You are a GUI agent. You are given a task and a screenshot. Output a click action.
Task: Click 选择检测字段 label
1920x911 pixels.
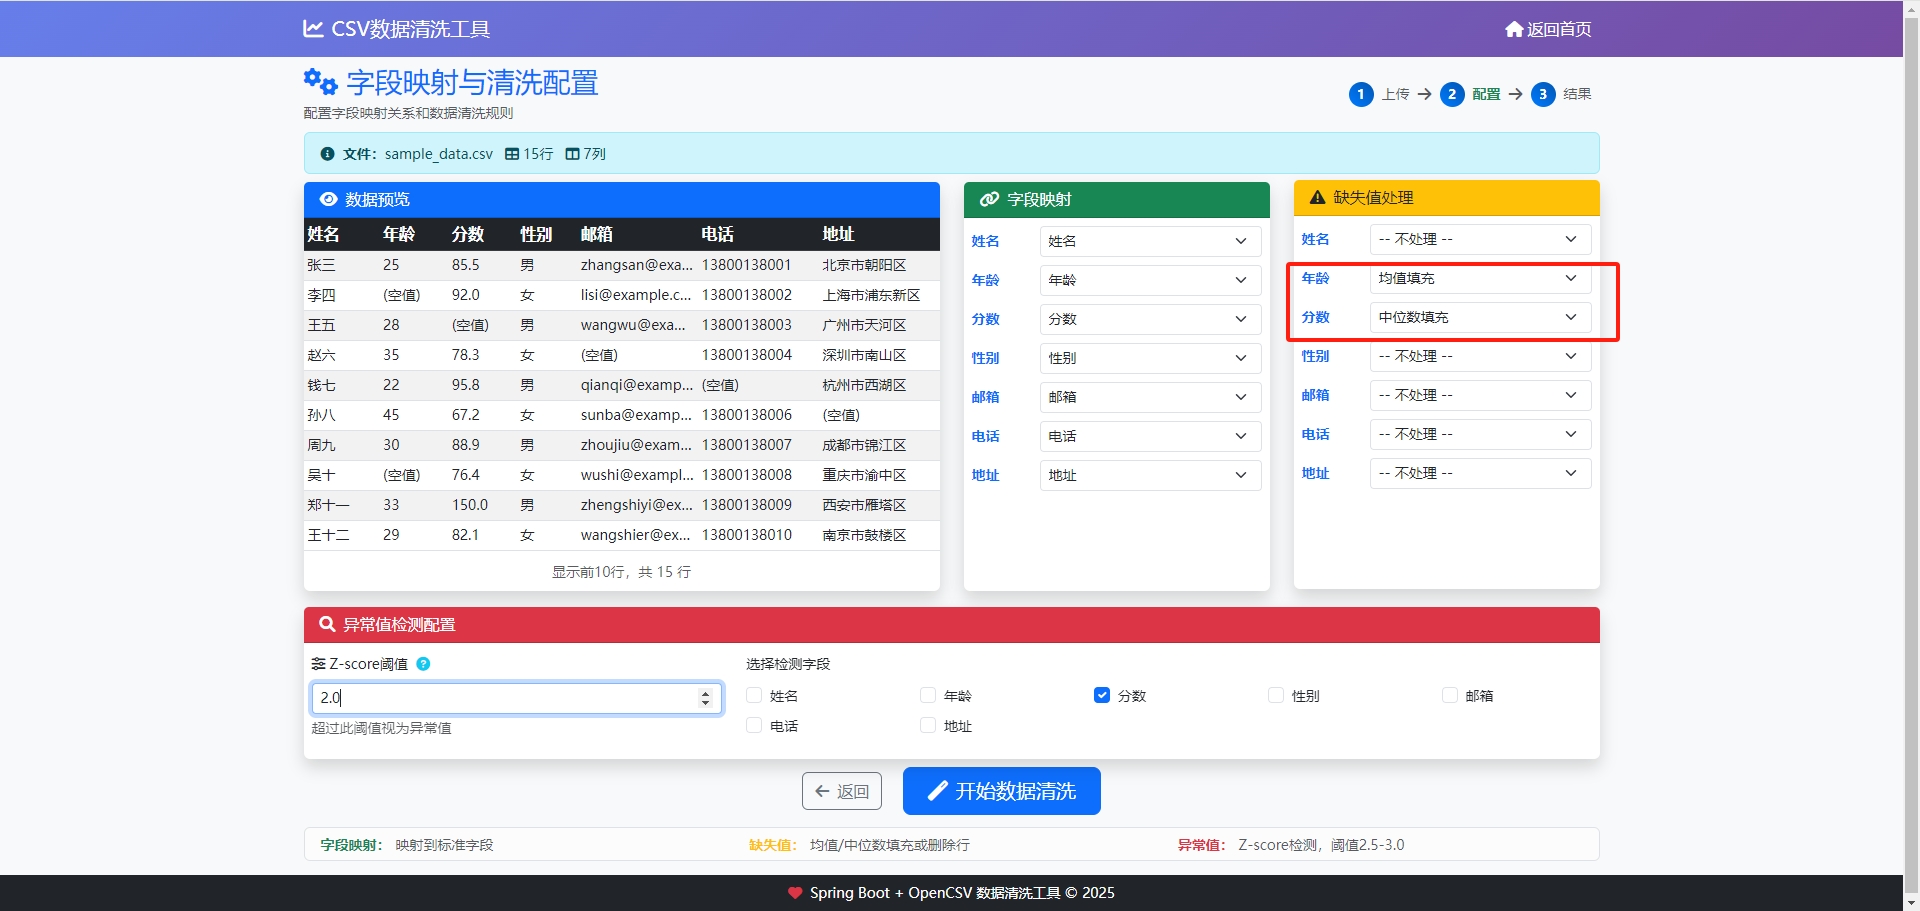click(x=788, y=664)
